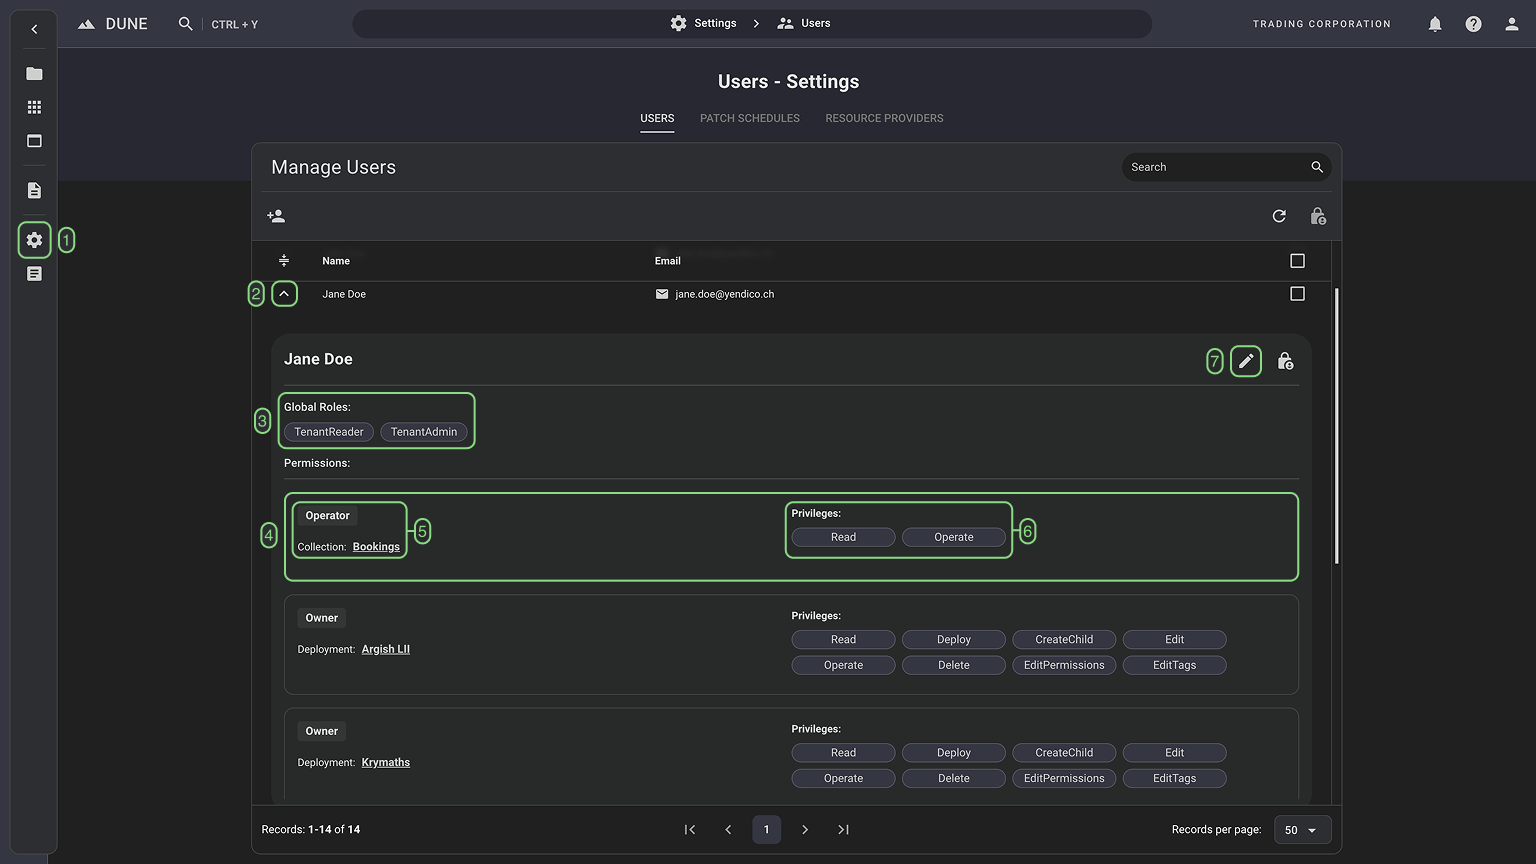The image size is (1536, 864).
Task: Switch to the Patch Schedules tab
Action: [749, 118]
